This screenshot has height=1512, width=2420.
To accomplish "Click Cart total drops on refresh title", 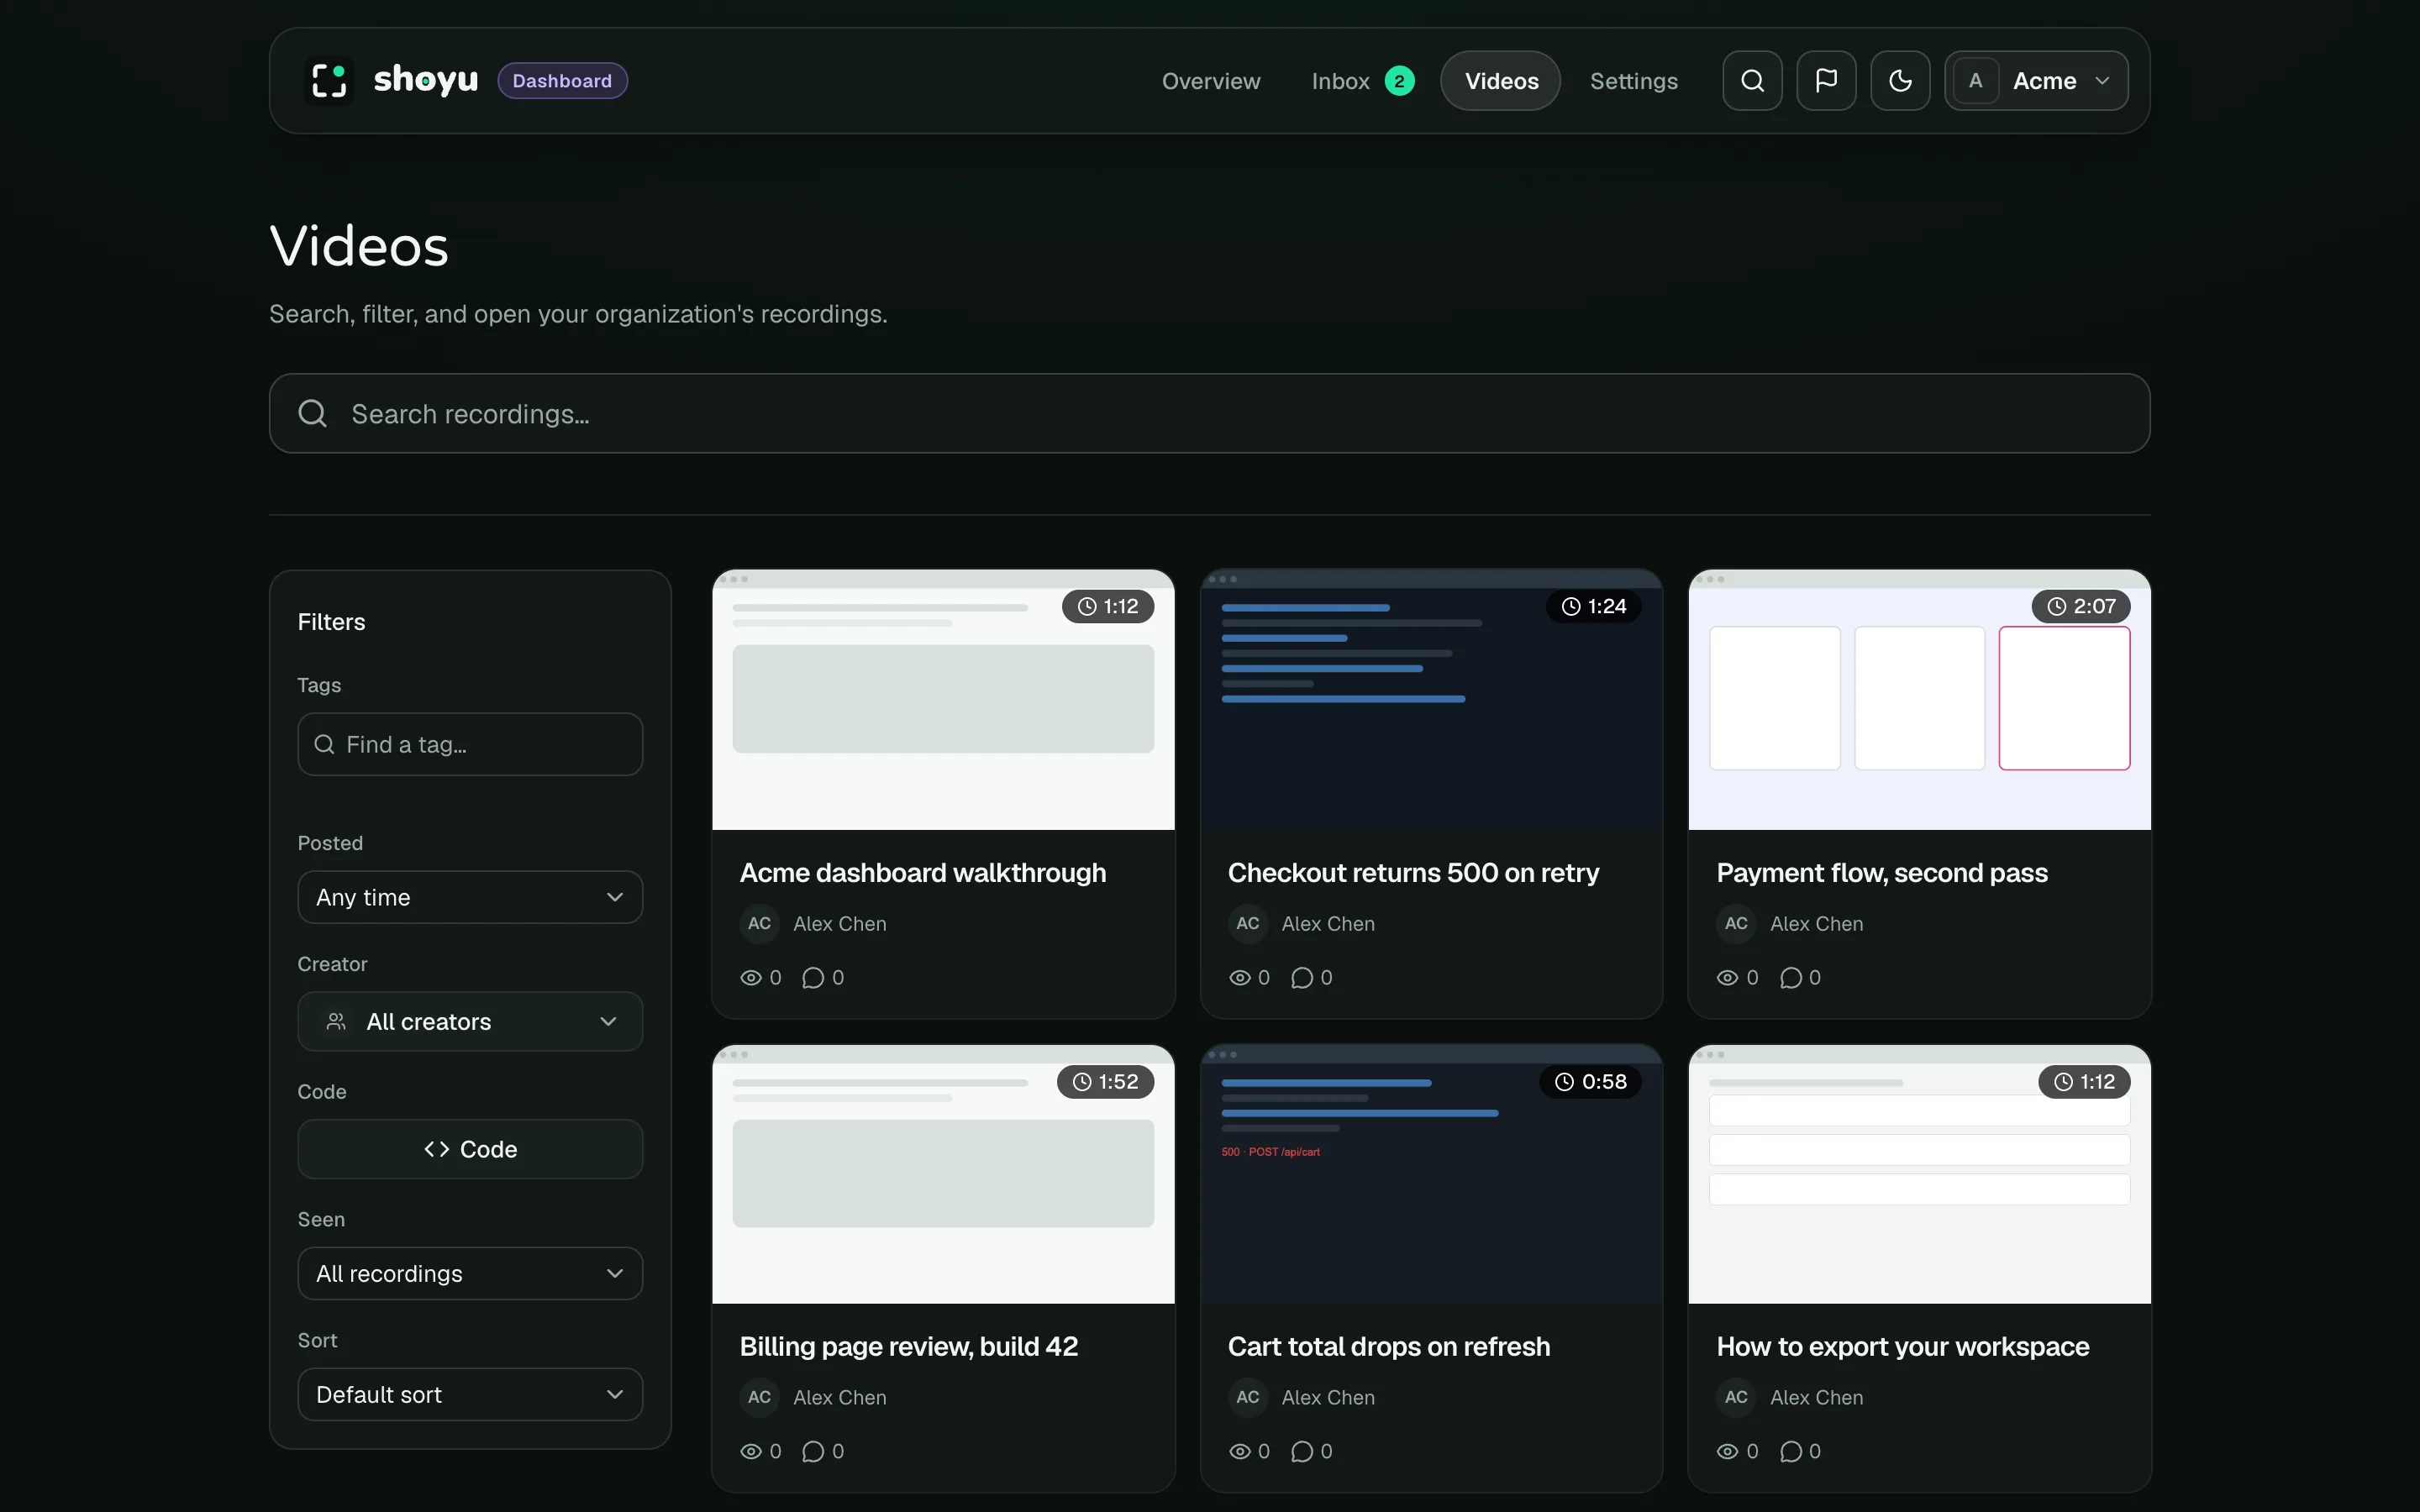I will tap(1389, 1347).
